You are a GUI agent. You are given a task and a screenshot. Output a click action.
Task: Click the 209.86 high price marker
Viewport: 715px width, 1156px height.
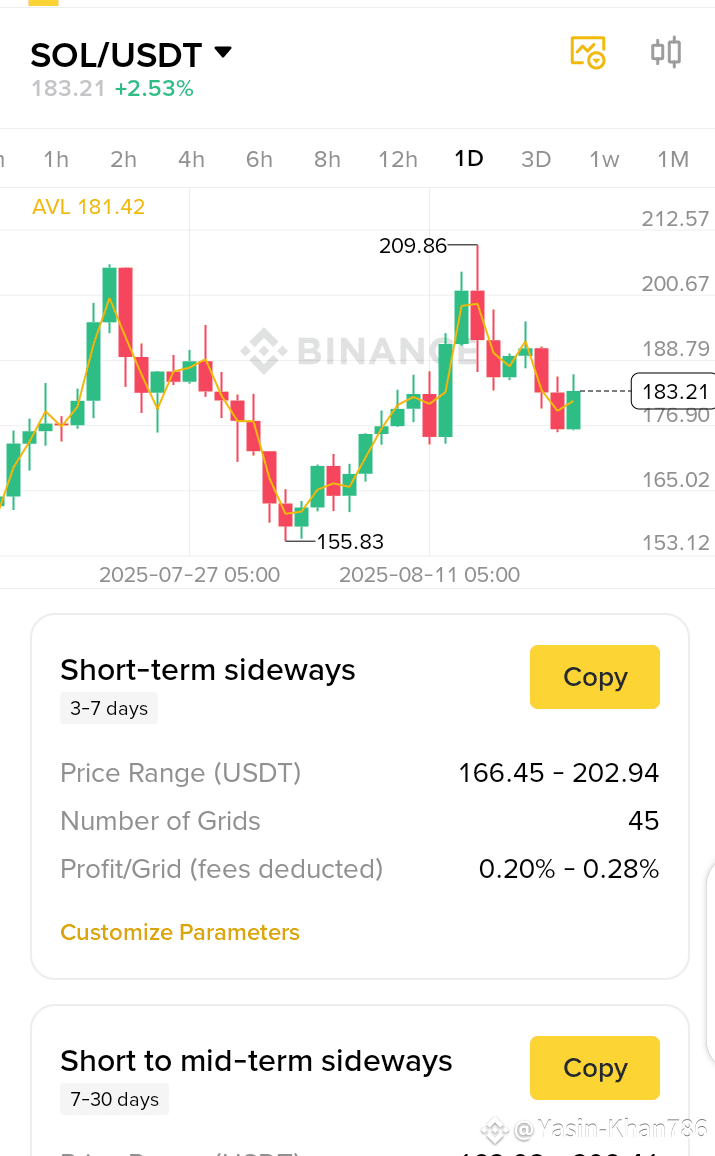coord(413,245)
